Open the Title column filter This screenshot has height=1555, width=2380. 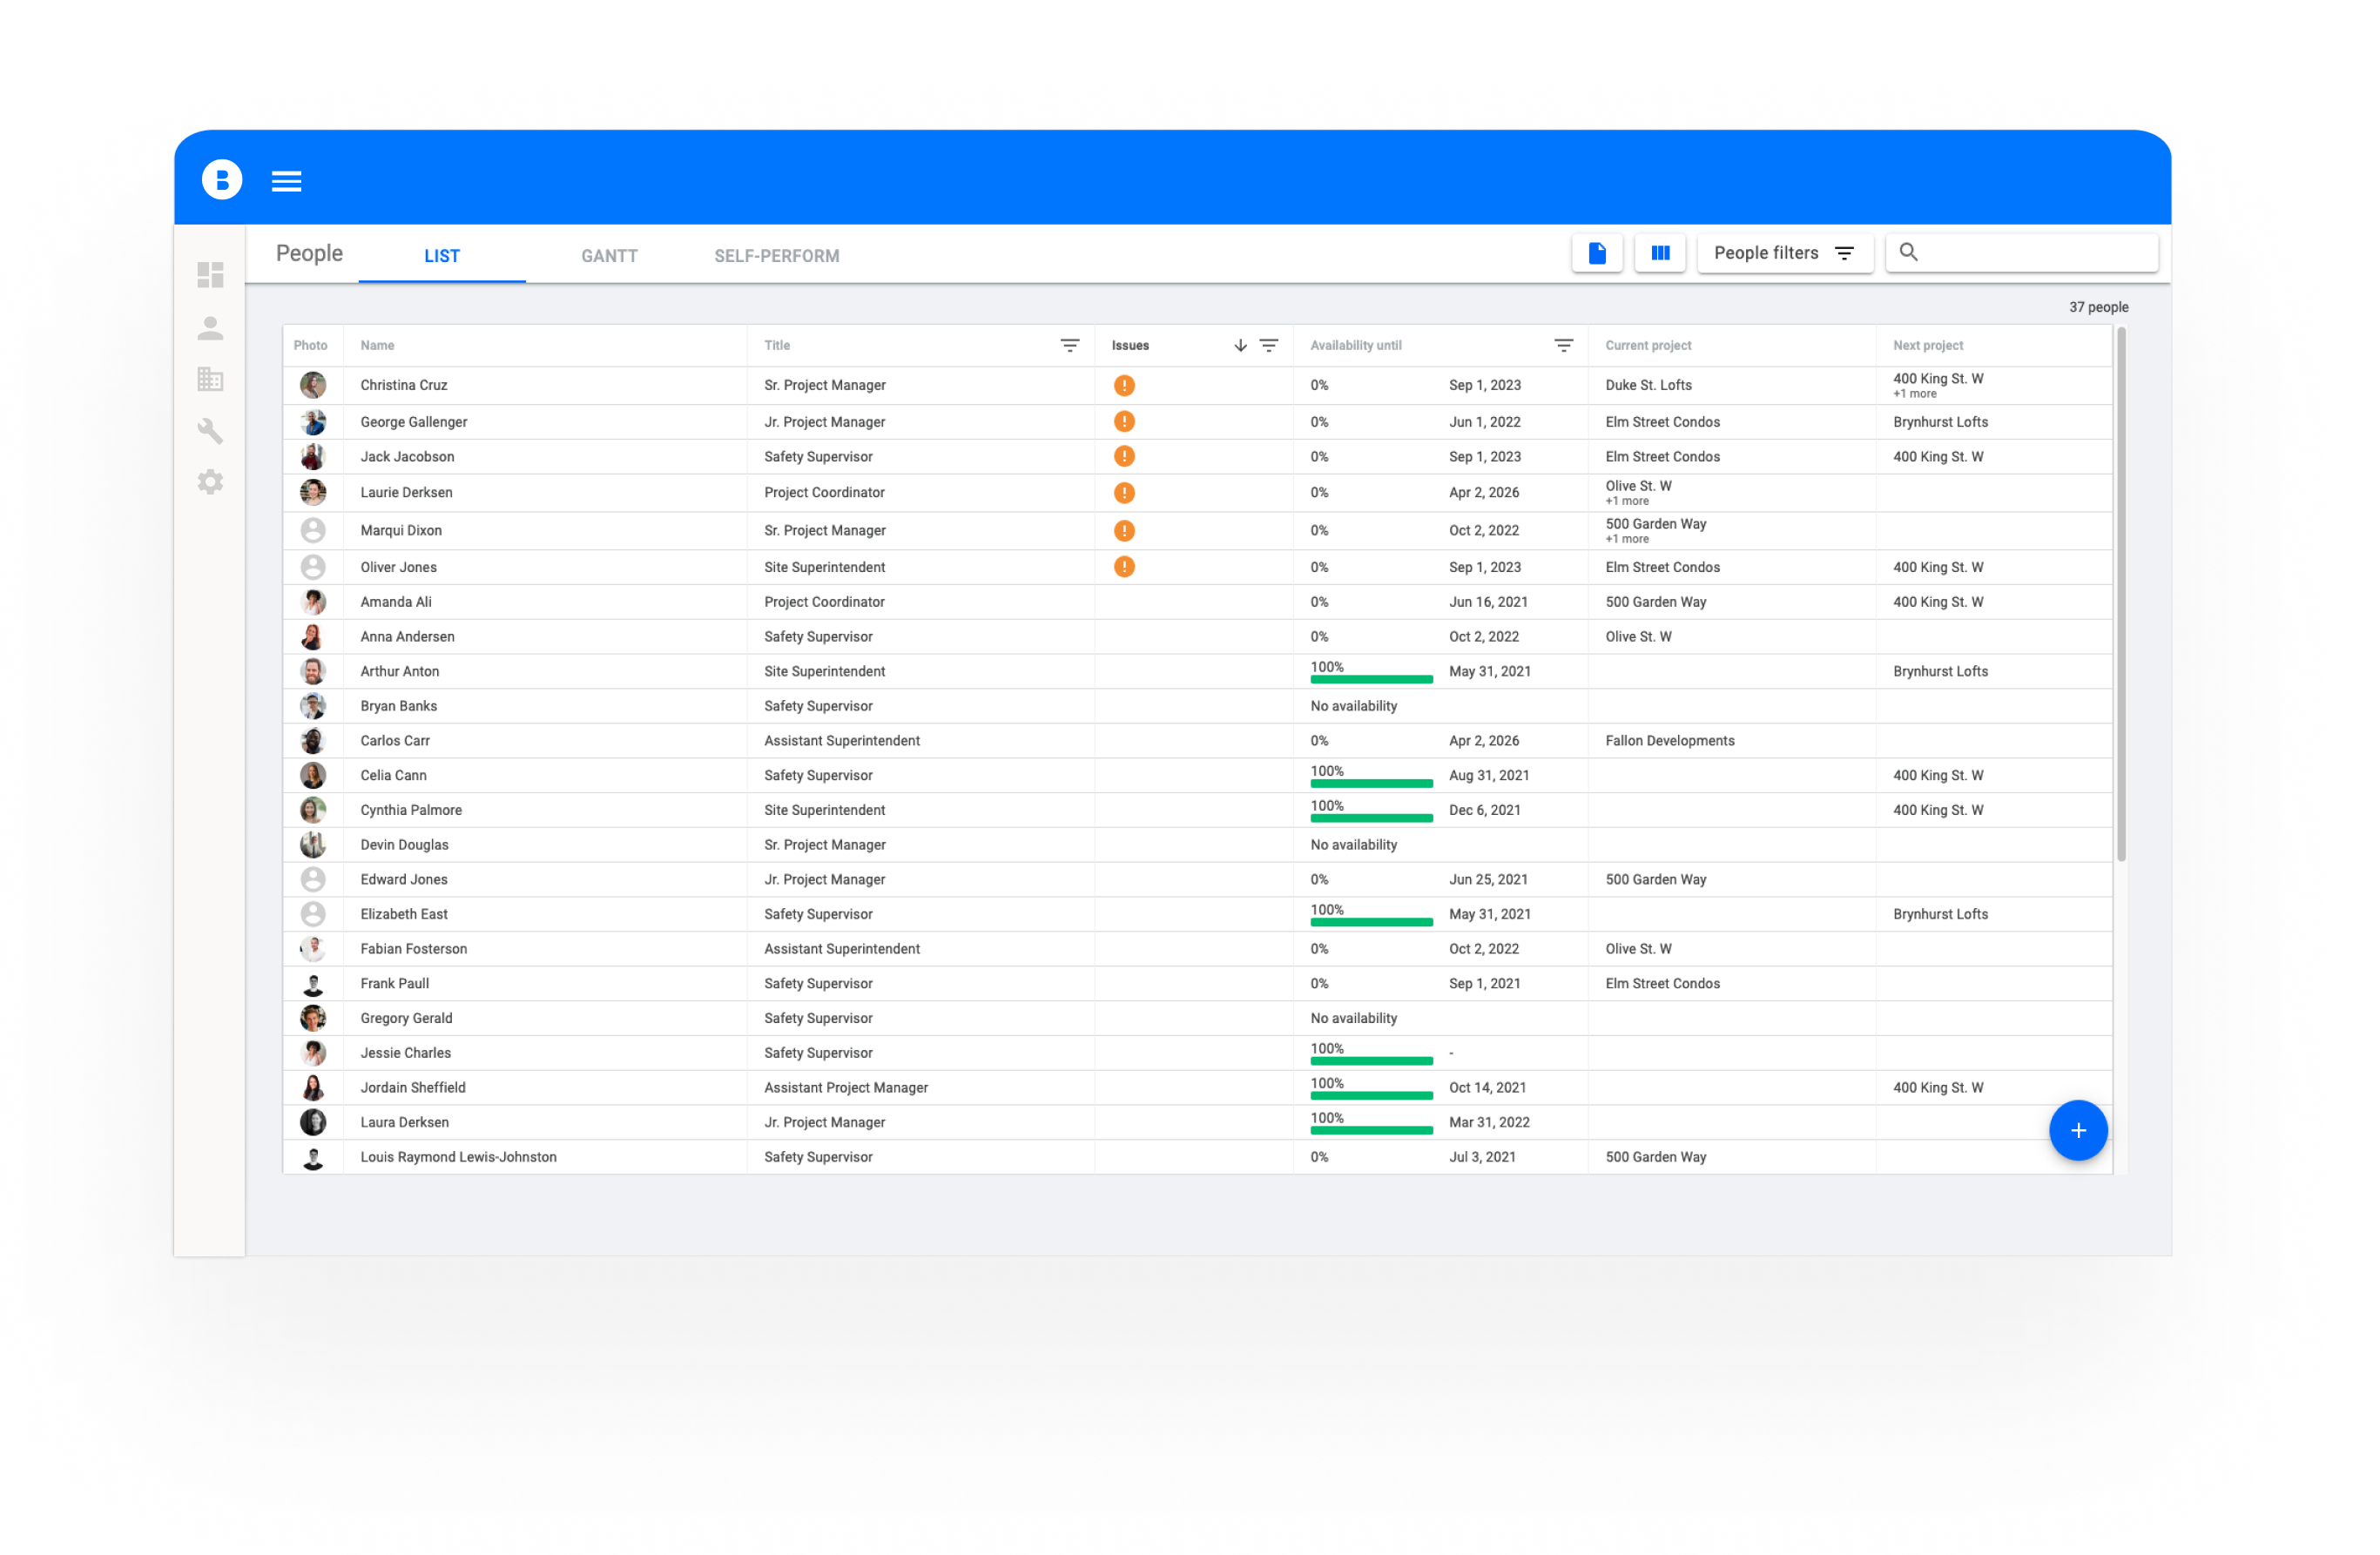tap(1069, 346)
